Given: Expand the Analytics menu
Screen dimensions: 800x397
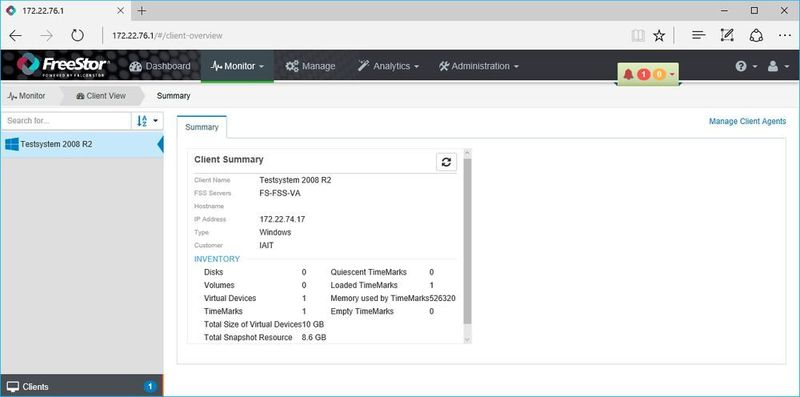Looking at the screenshot, I should tap(388, 66).
